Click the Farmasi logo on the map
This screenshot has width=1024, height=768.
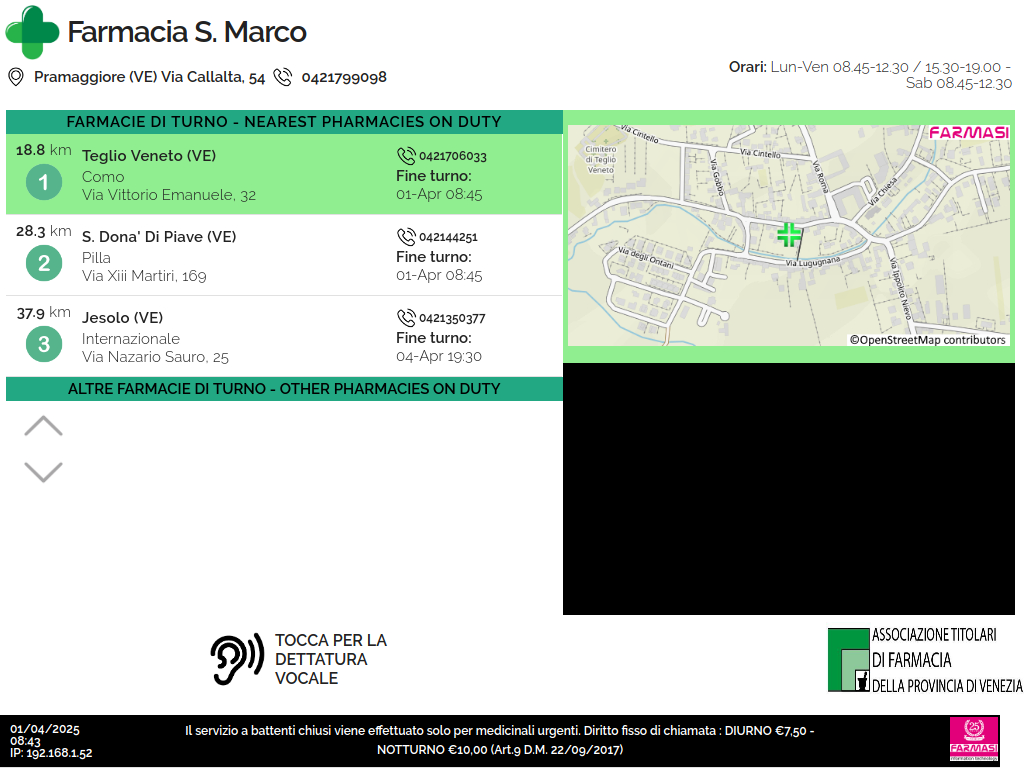(968, 132)
